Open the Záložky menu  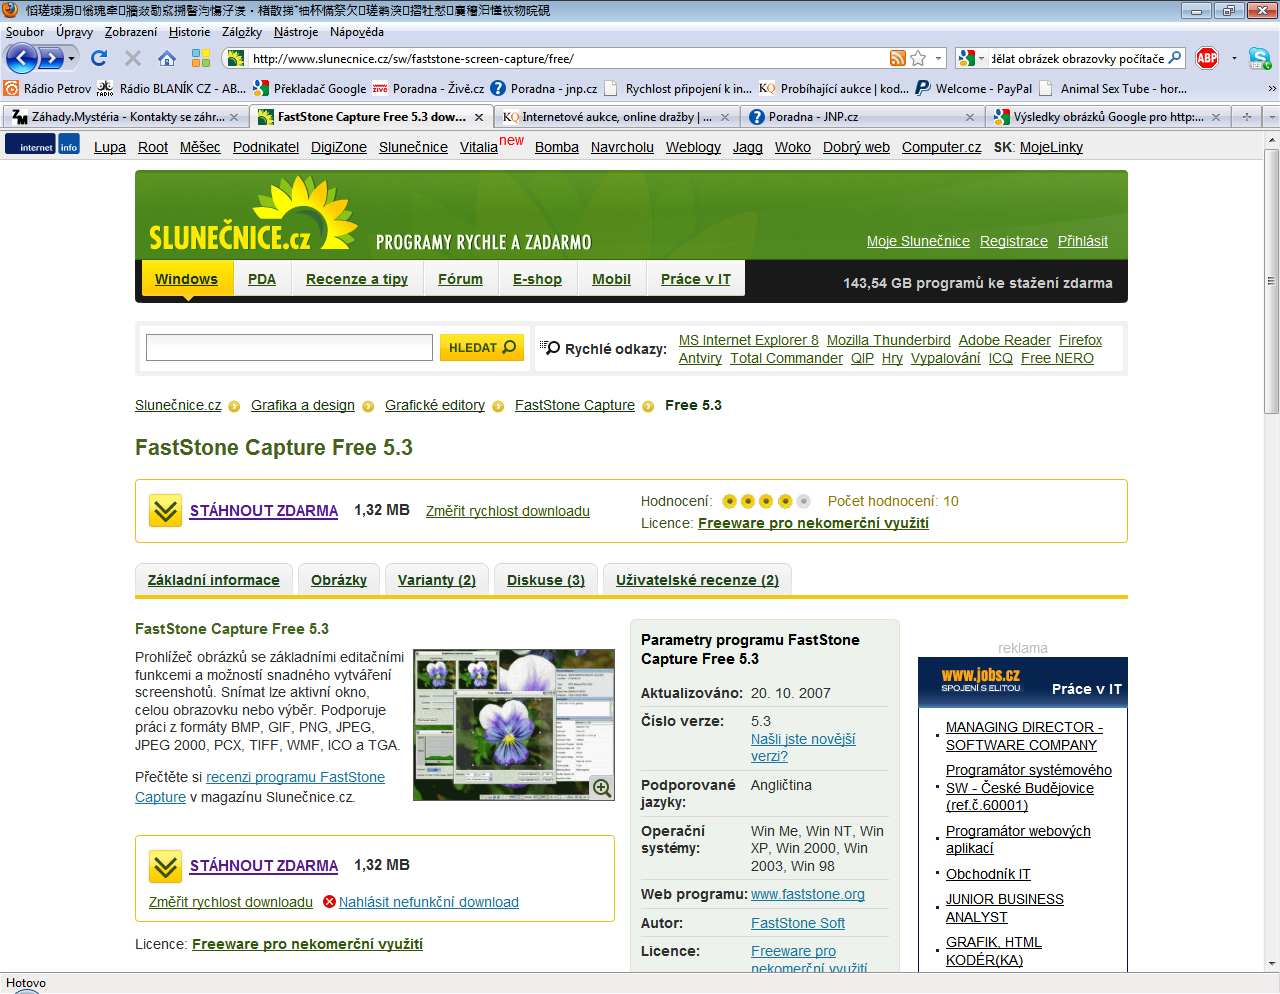click(x=242, y=32)
